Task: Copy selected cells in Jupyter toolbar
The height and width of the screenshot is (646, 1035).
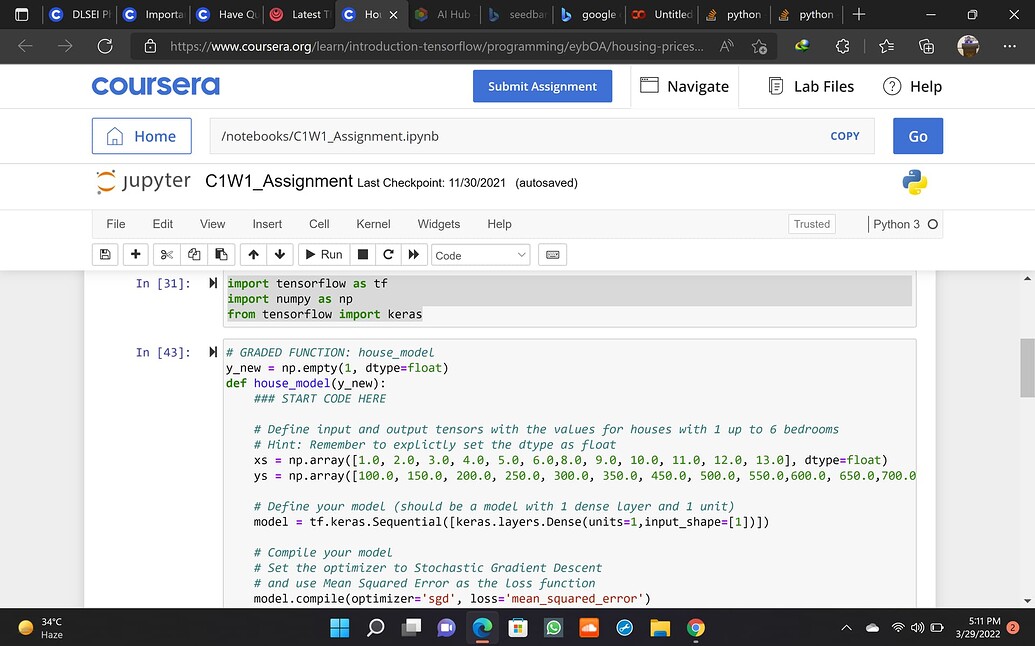Action: click(x=194, y=255)
